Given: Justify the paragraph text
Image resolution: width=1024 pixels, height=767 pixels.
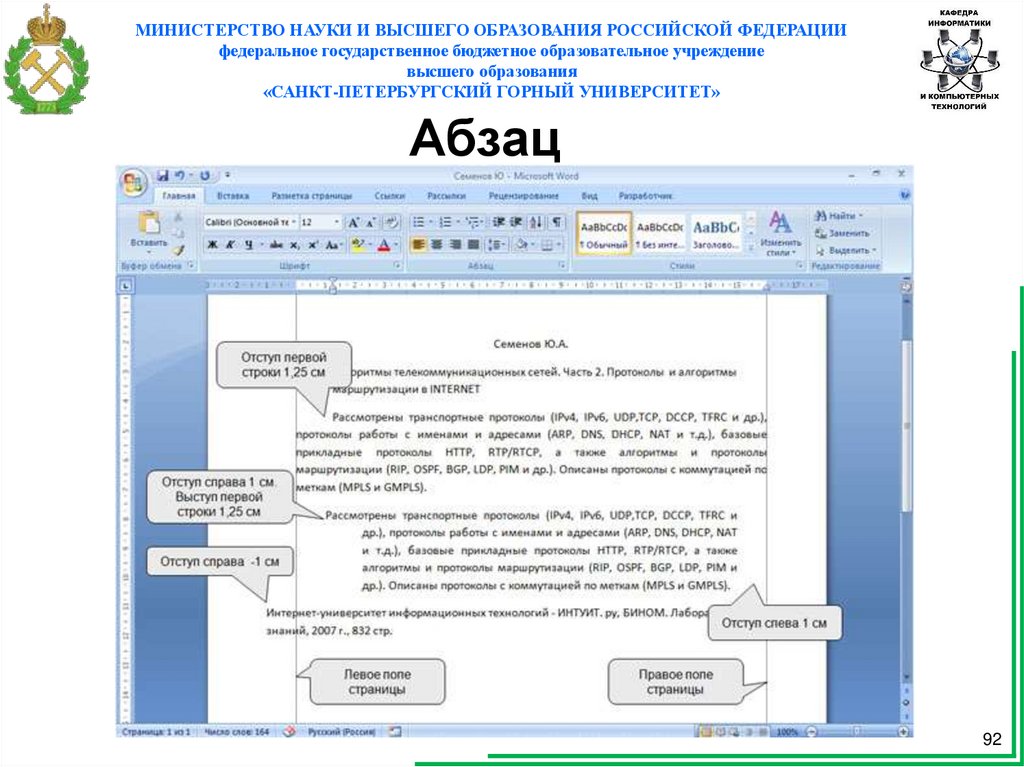Looking at the screenshot, I should 473,245.
